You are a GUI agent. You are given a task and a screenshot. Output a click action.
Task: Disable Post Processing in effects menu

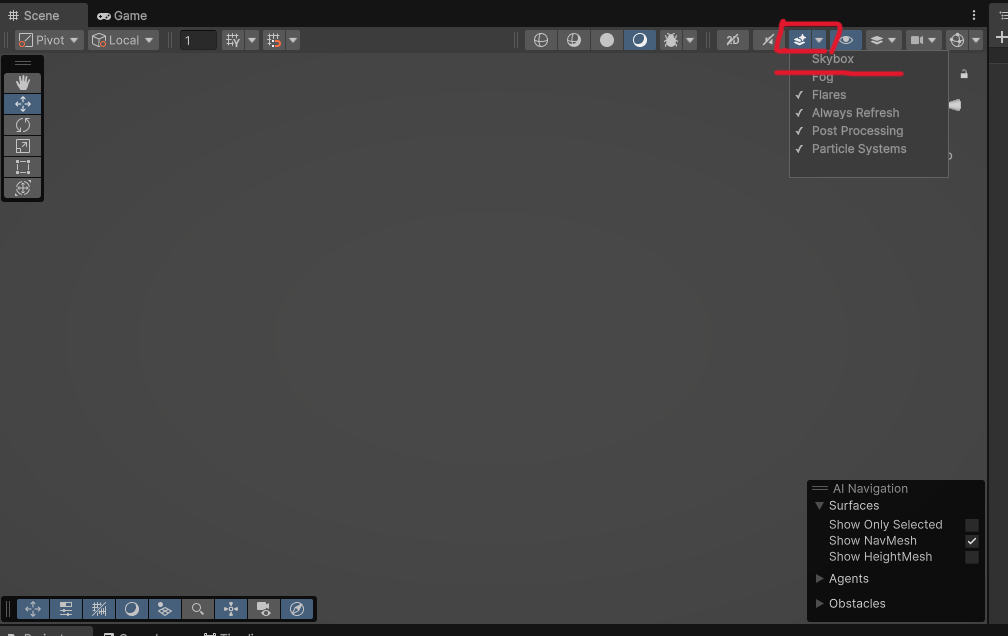[857, 131]
